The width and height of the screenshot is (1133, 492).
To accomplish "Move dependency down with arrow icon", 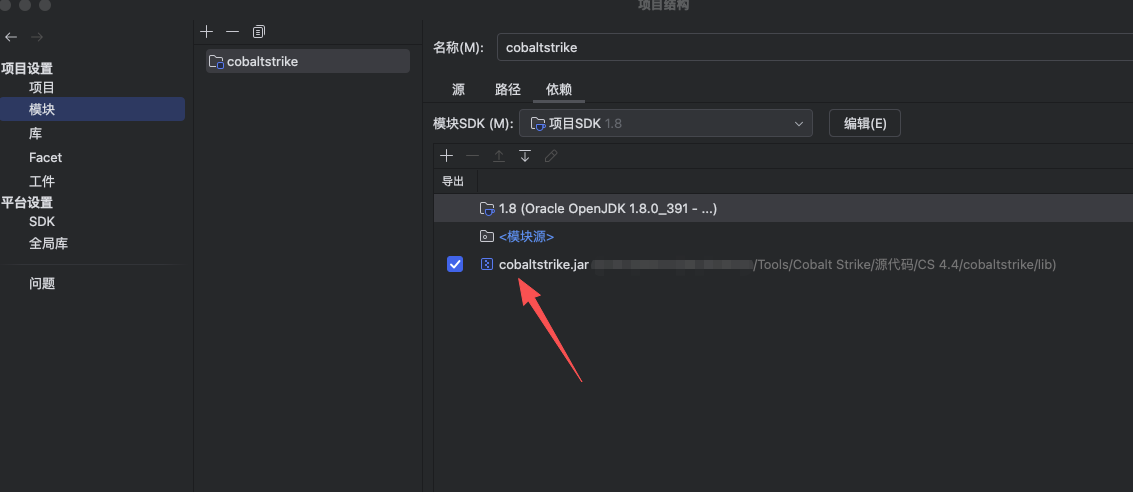I will [x=525, y=156].
